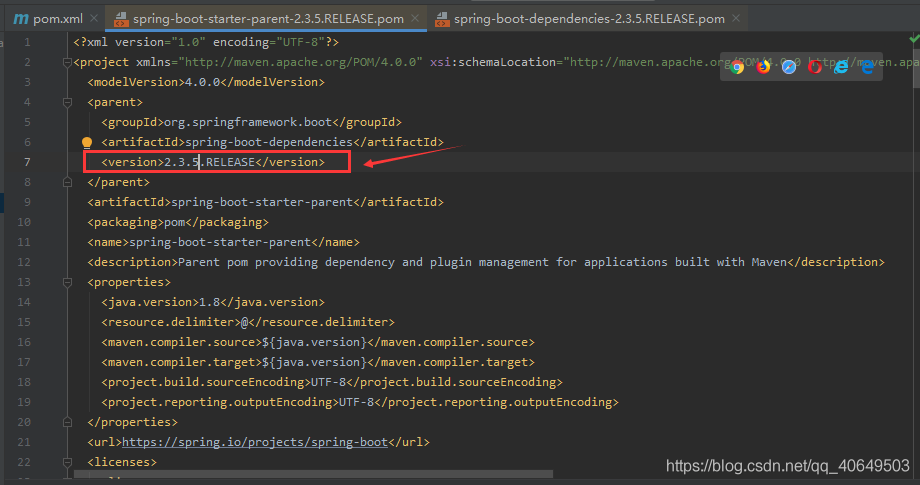Collapse the properties block on line 13
This screenshot has width=920, height=485.
tap(67, 283)
